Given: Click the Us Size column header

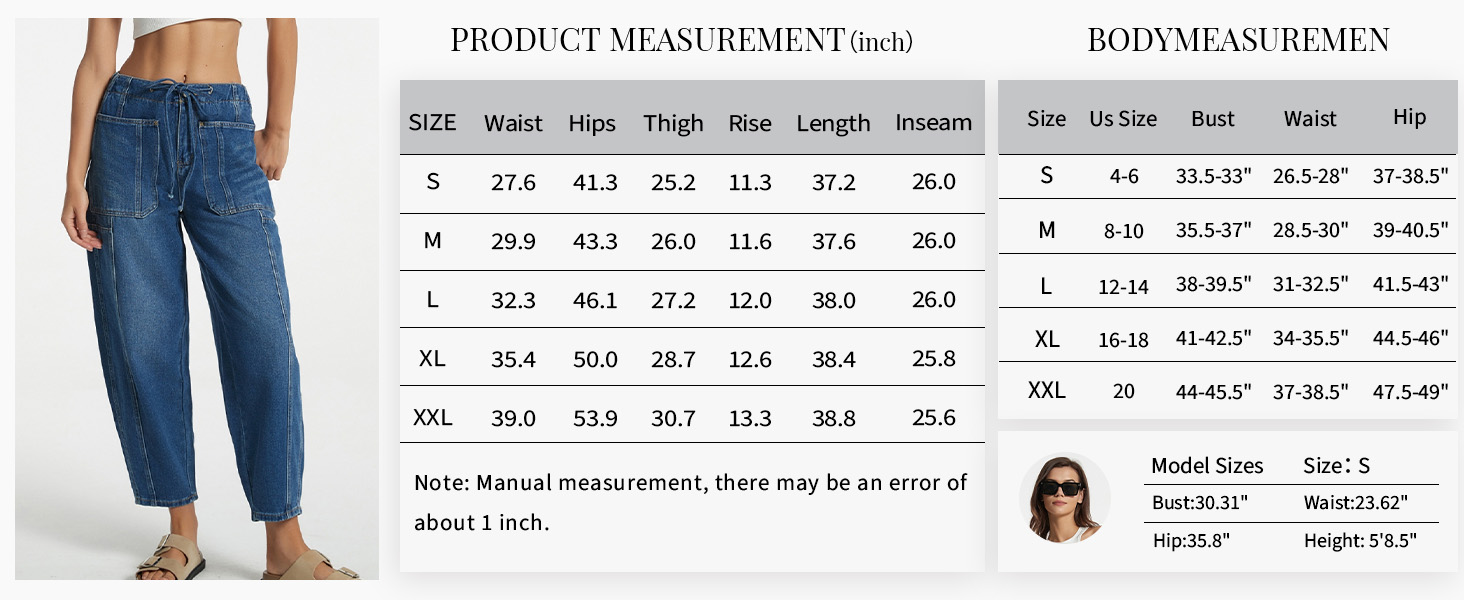Looking at the screenshot, I should (x=1123, y=119).
